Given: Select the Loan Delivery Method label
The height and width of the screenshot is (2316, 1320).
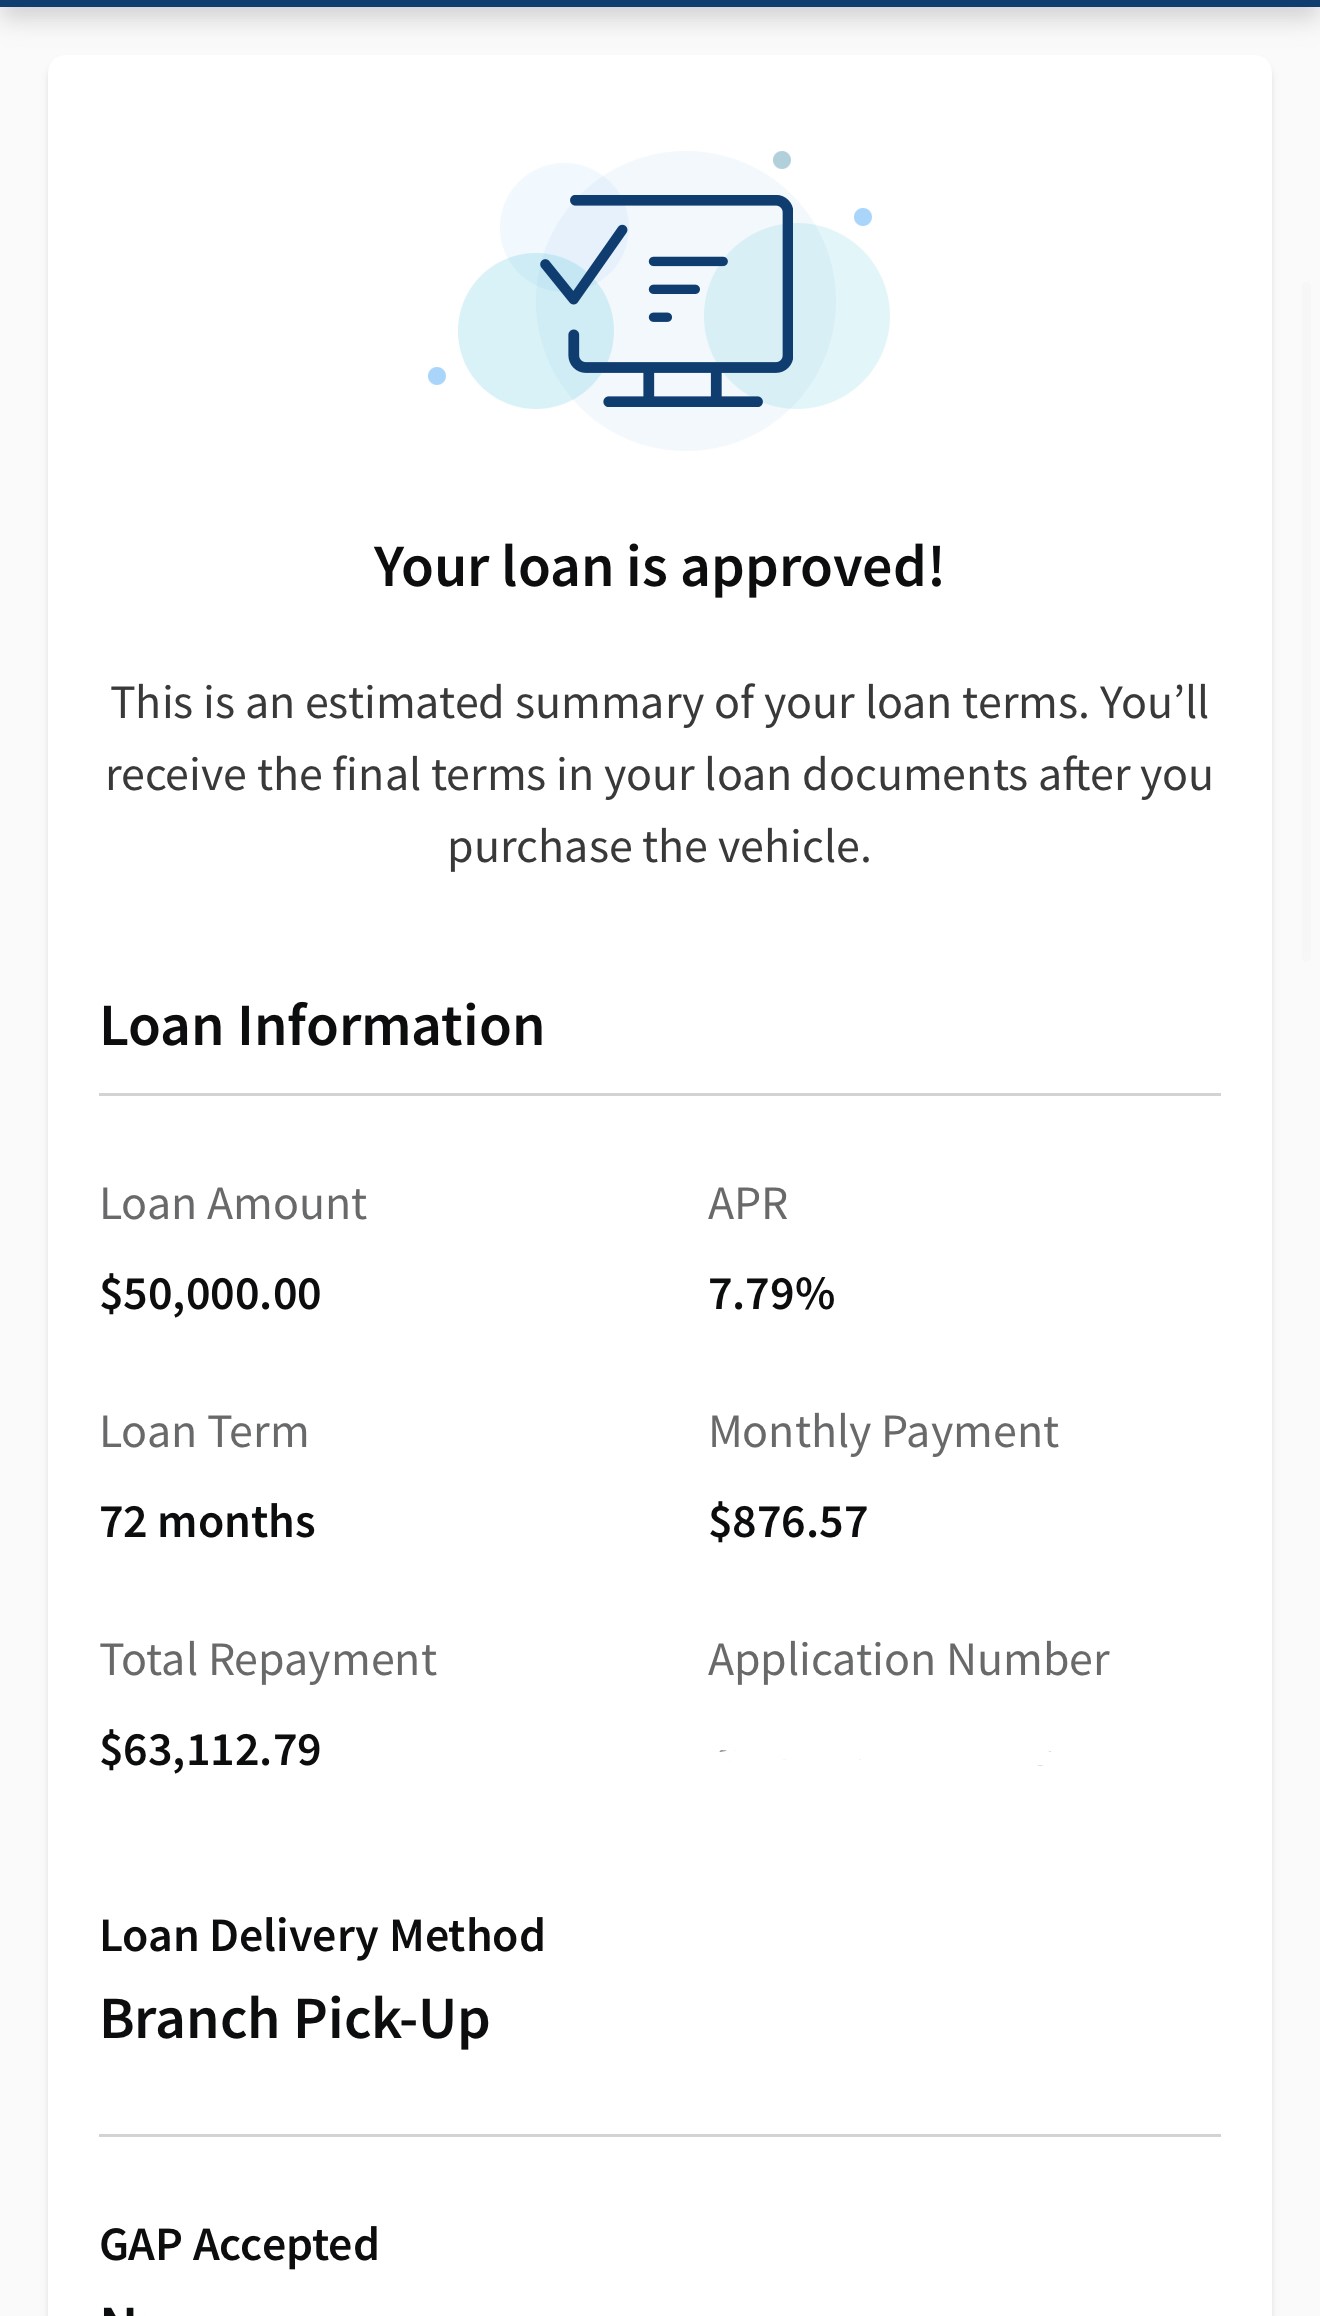Looking at the screenshot, I should tap(322, 1936).
